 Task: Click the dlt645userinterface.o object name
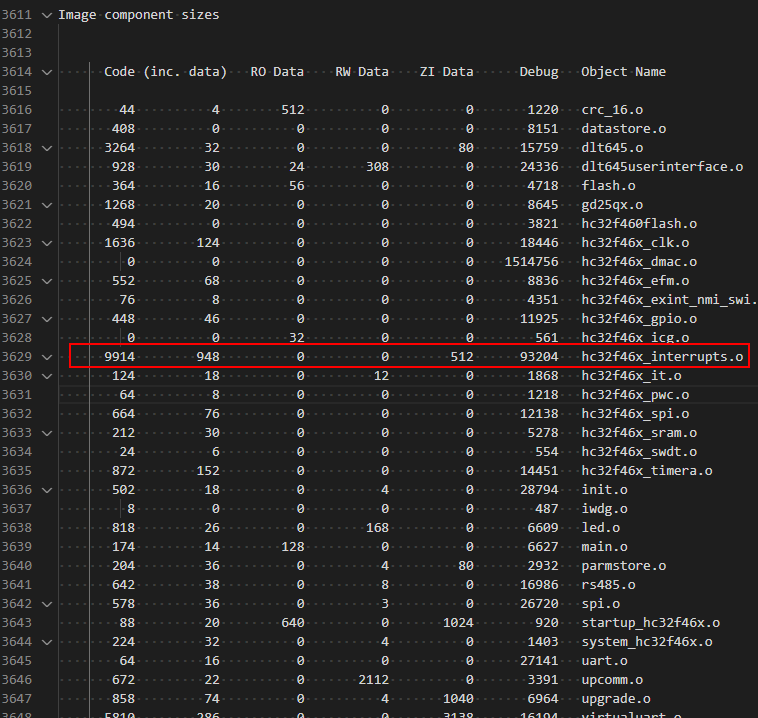(x=662, y=166)
